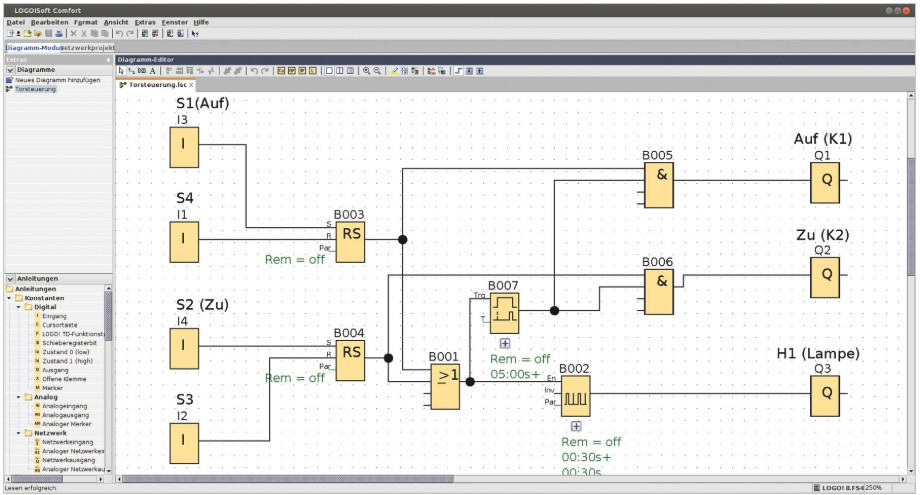Collapse the Konstanten folder in tree
This screenshot has width=920, height=495.
point(9,298)
